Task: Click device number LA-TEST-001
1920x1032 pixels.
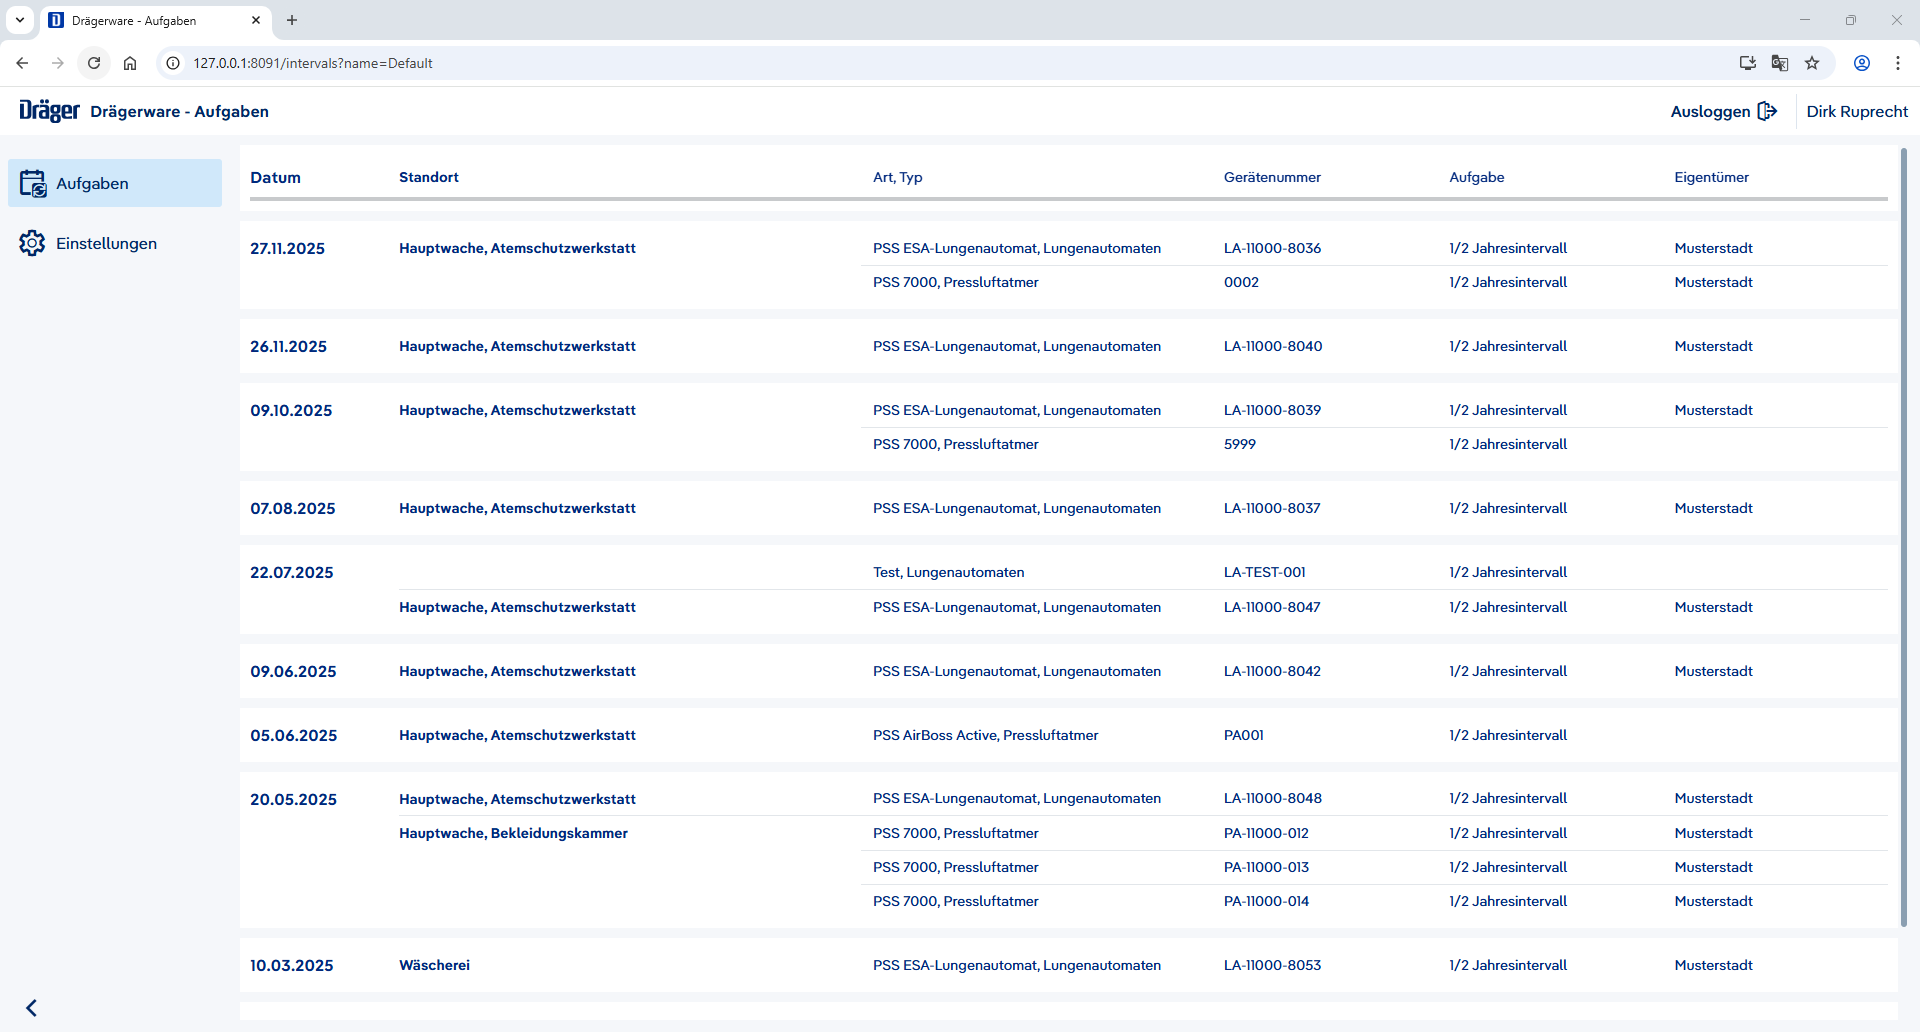Action: [x=1265, y=572]
